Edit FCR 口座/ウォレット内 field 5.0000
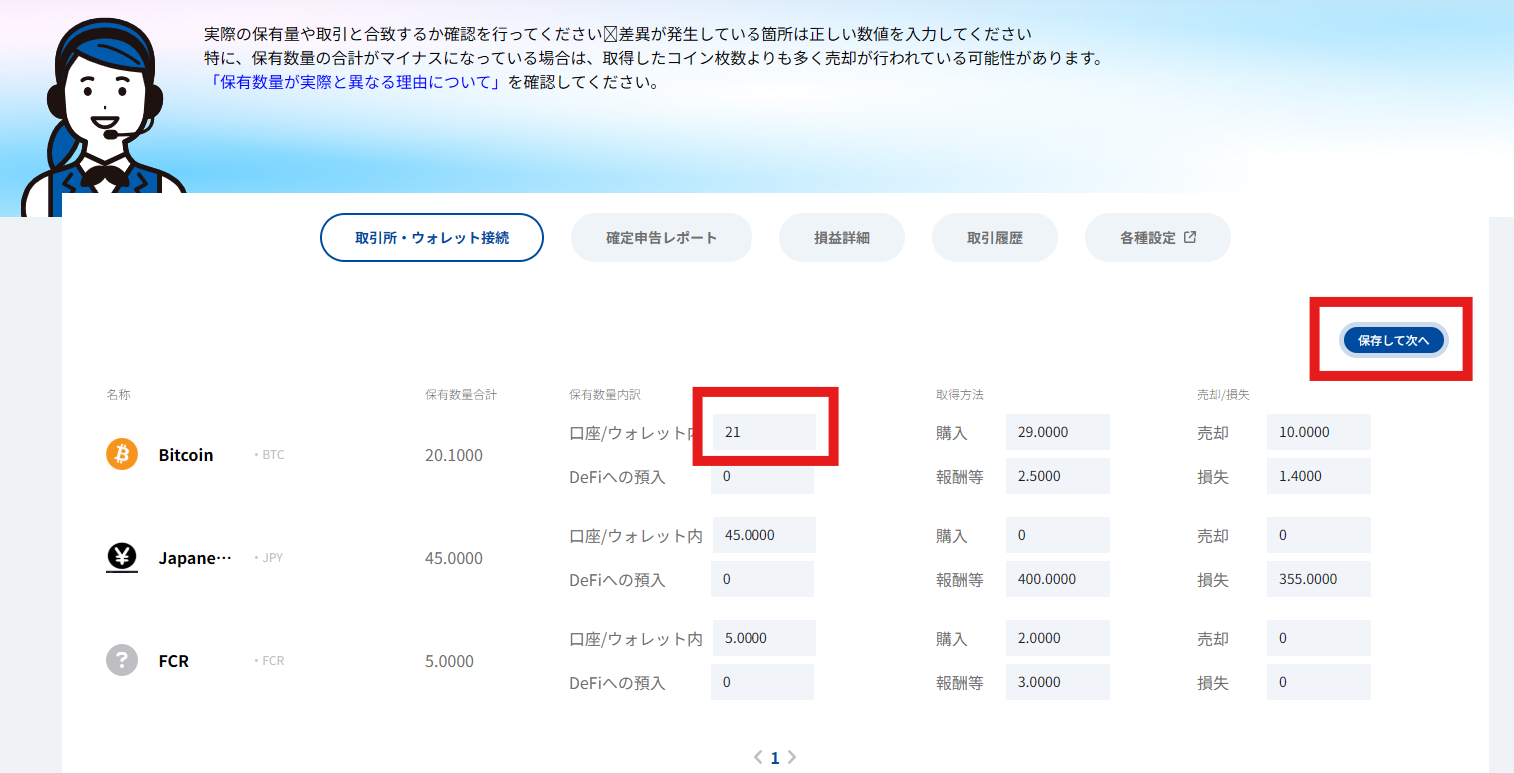The width and height of the screenshot is (1514, 773). tap(764, 638)
